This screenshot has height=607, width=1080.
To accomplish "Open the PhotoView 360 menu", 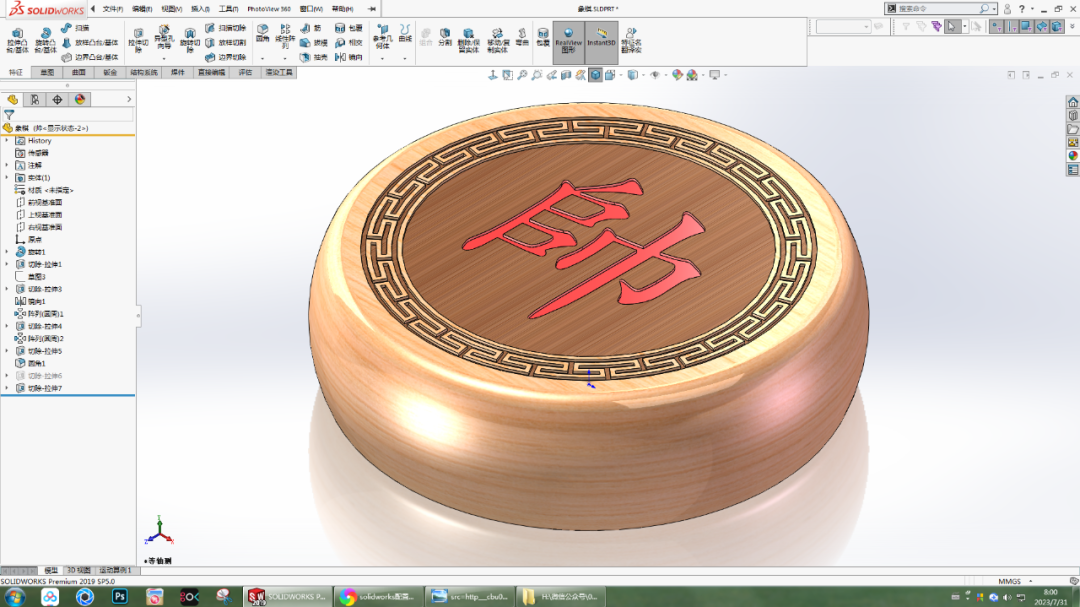I will (269, 9).
